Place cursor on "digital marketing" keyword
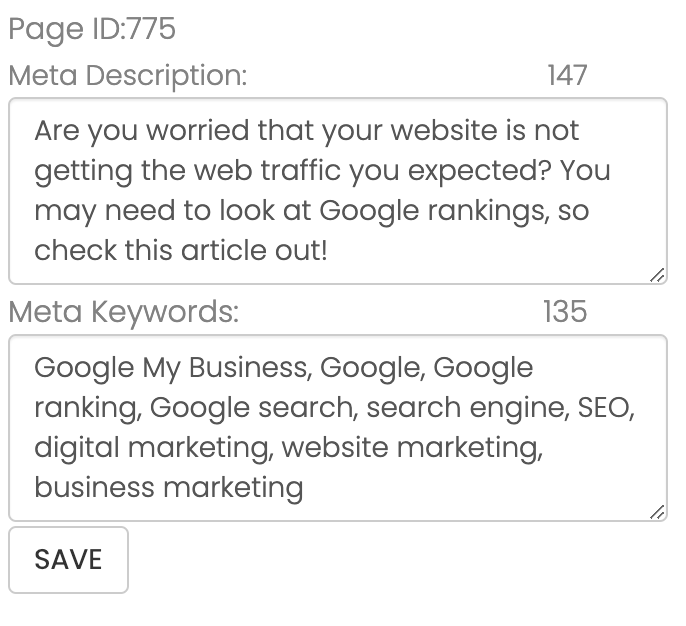Screen dimensions: 686x626 click(152, 448)
